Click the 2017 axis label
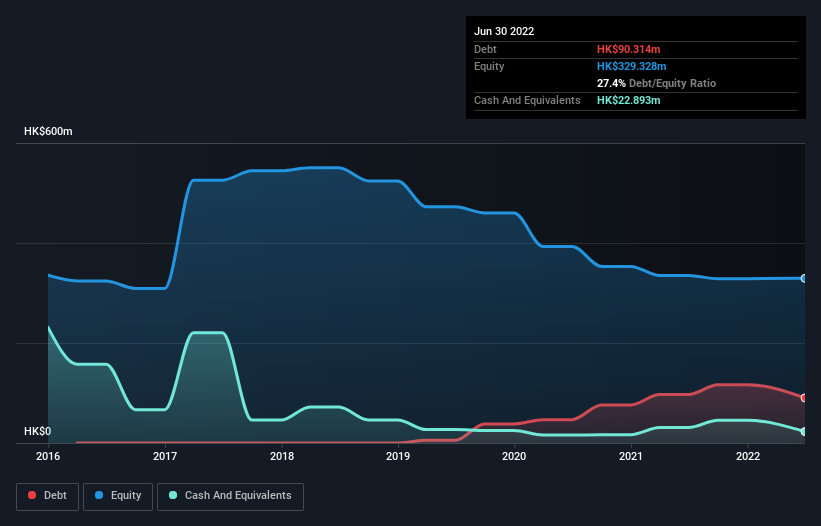The height and width of the screenshot is (526, 821). 165,456
